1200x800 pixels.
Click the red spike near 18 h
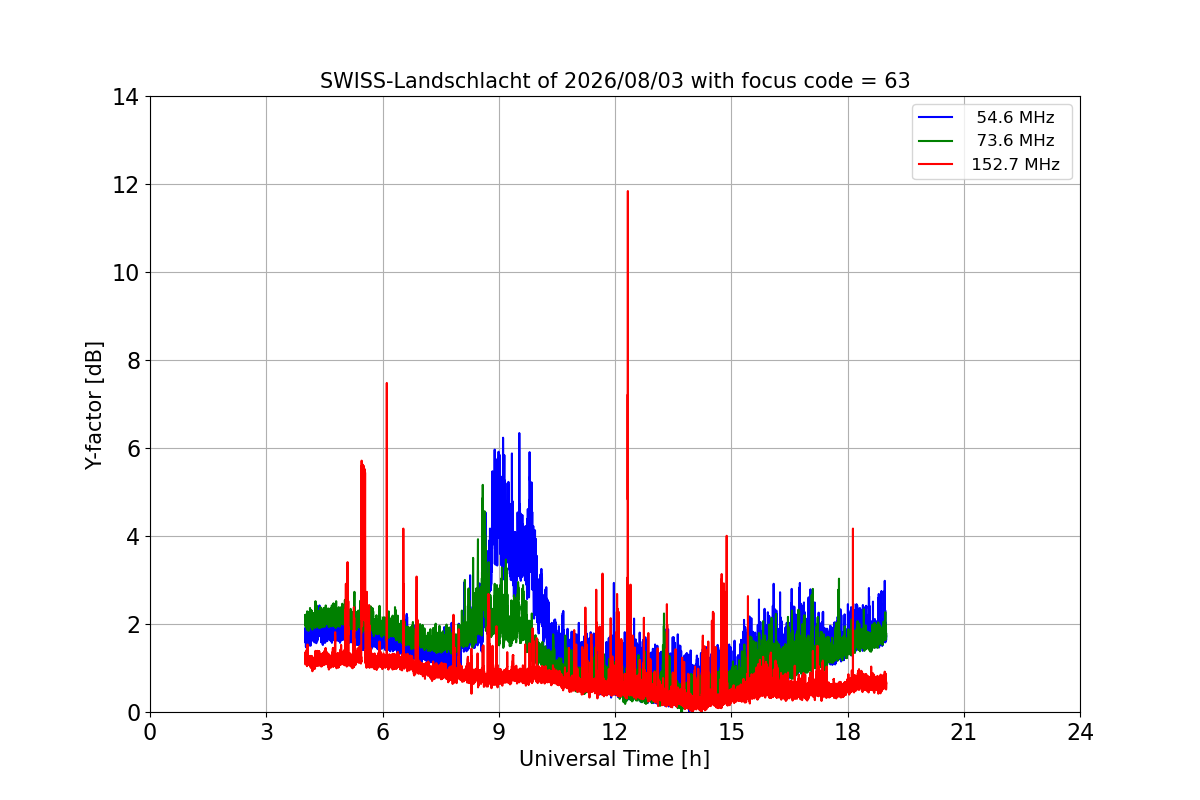pos(852,530)
